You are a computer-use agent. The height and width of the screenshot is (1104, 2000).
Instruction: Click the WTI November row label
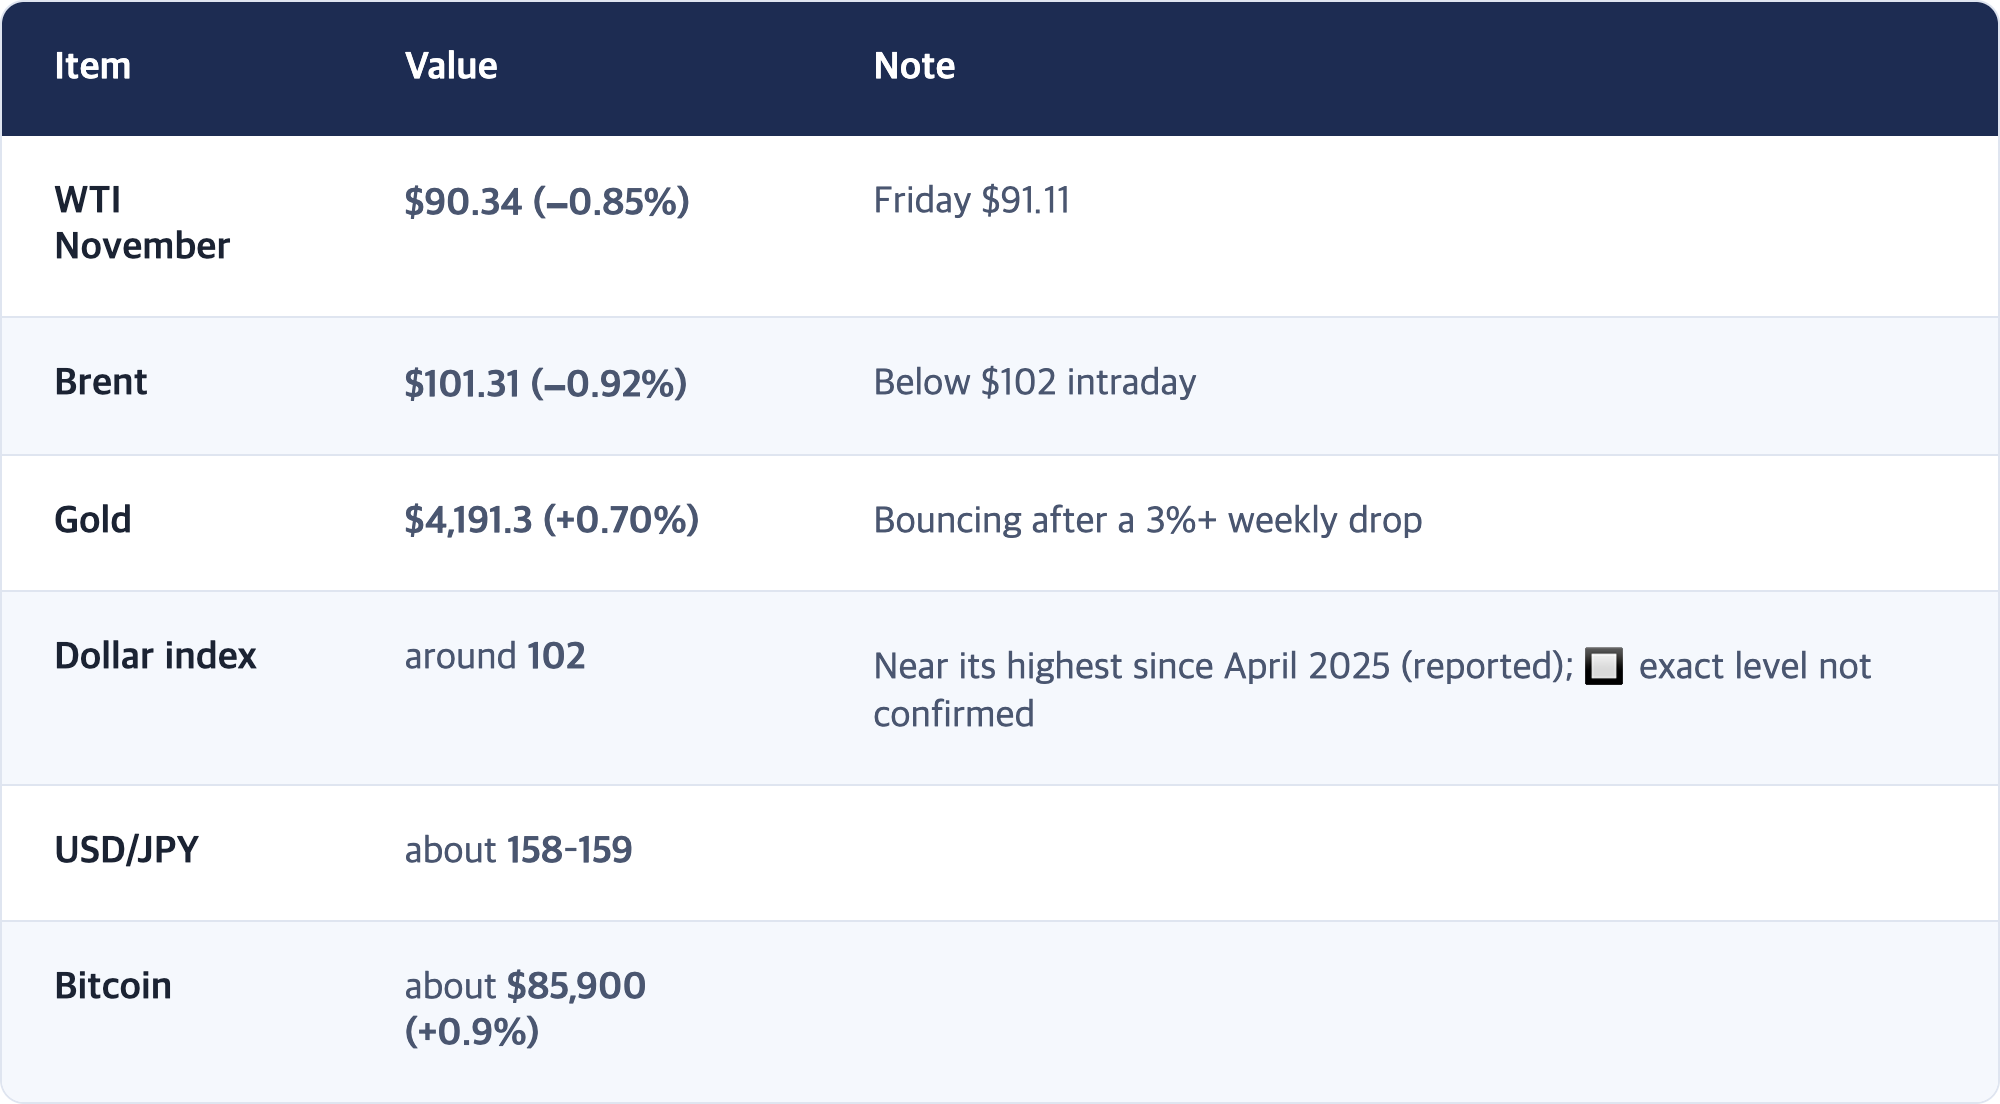pyautogui.click(x=142, y=223)
